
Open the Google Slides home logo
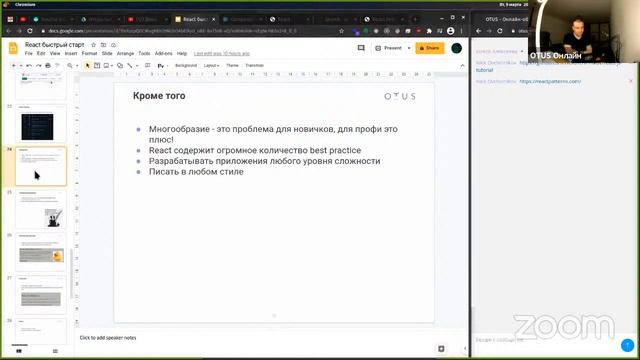tap(13, 48)
